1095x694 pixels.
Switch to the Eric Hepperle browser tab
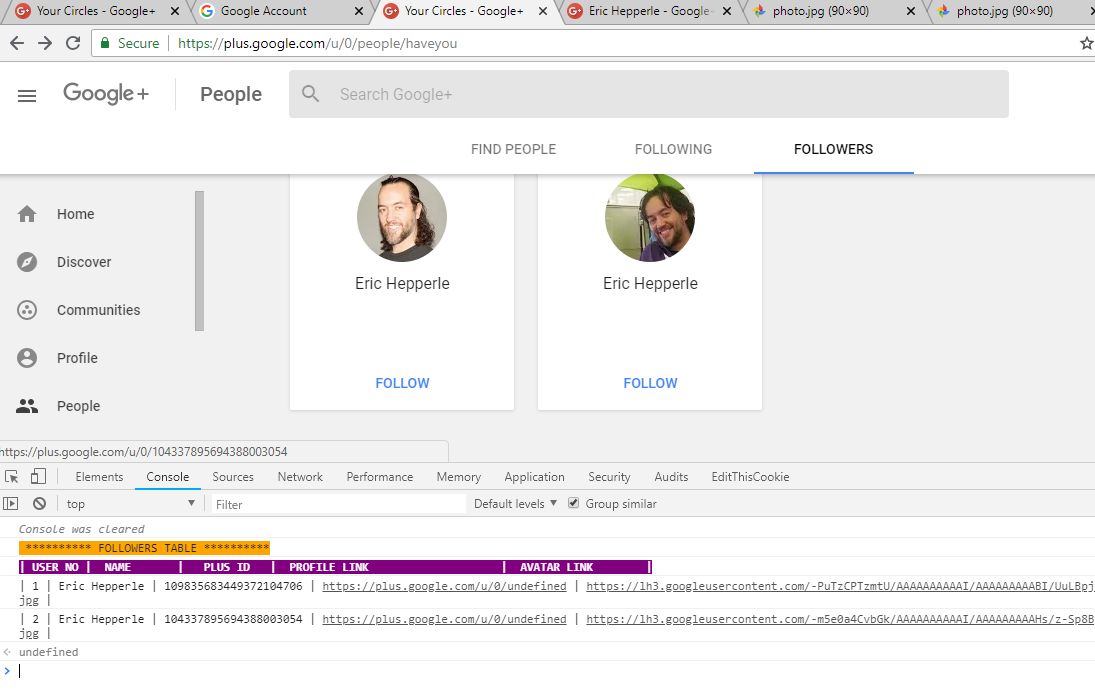point(649,11)
